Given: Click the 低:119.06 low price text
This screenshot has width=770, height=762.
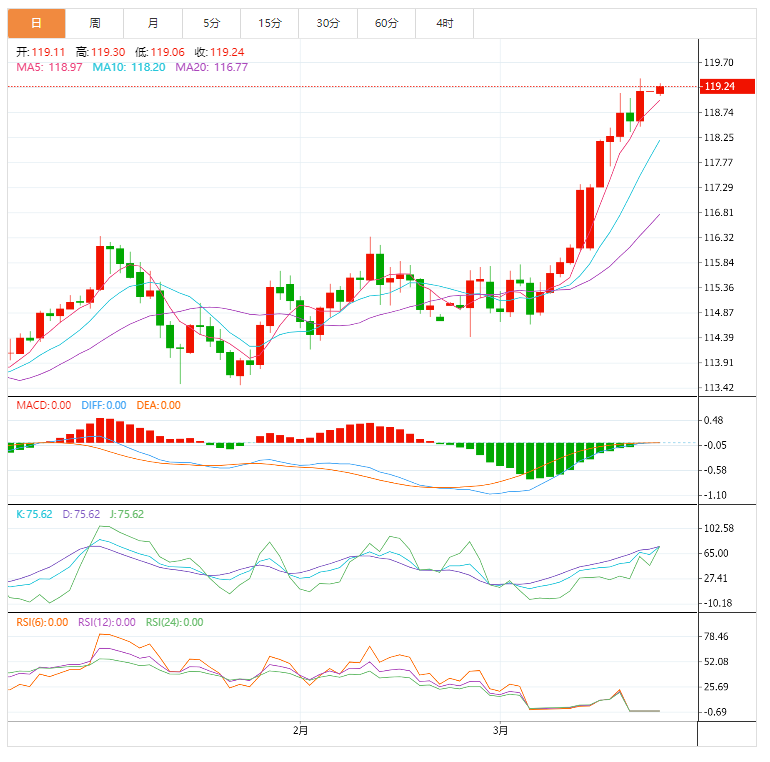Looking at the screenshot, I should click(x=160, y=52).
